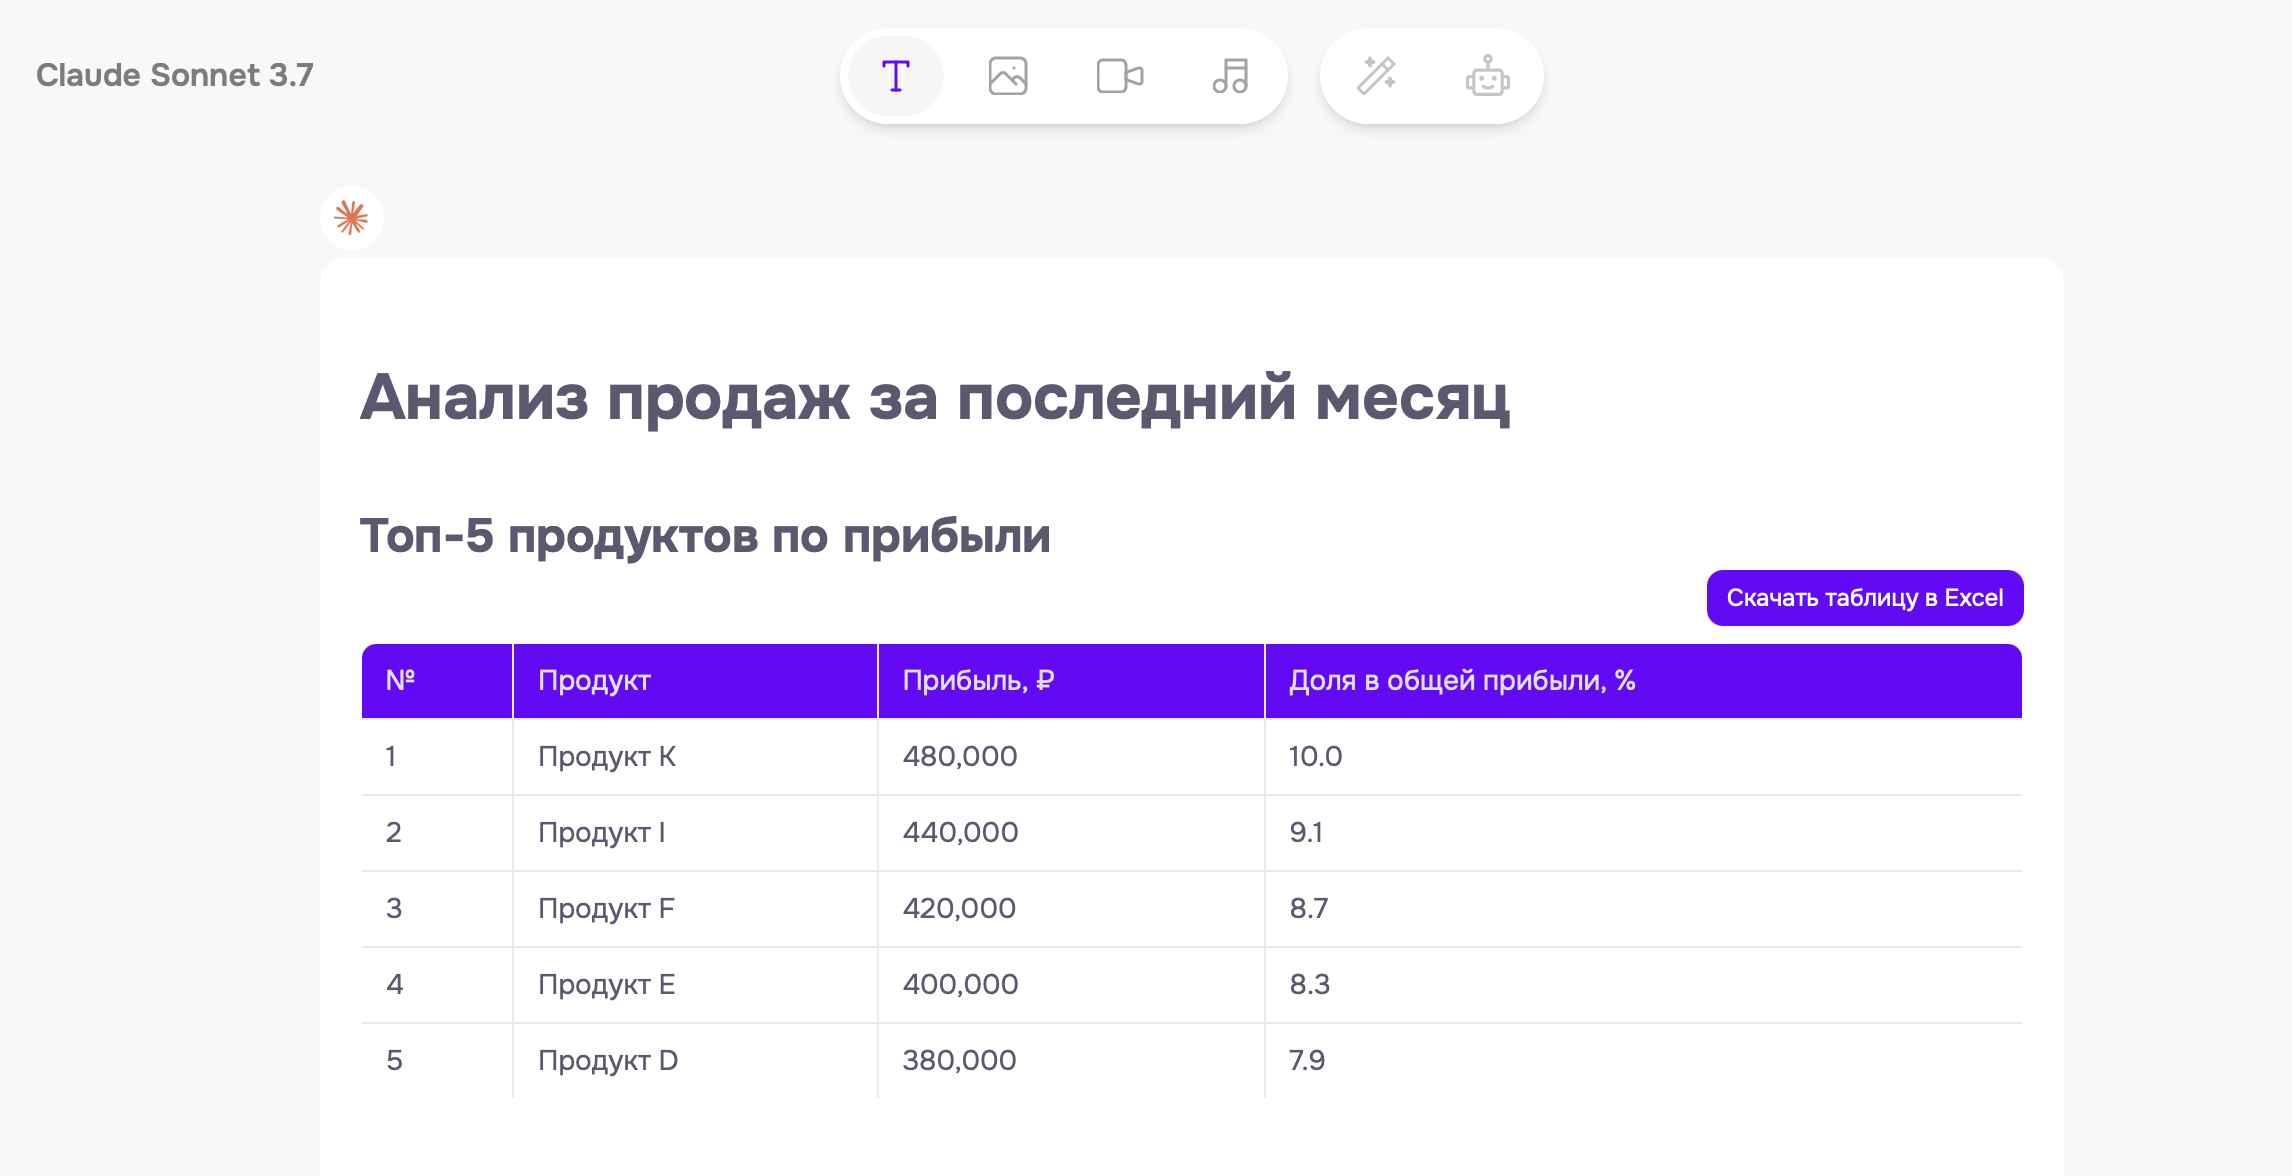
Task: Download table with Скачать таблицу в Excel
Action: pyautogui.click(x=1864, y=598)
